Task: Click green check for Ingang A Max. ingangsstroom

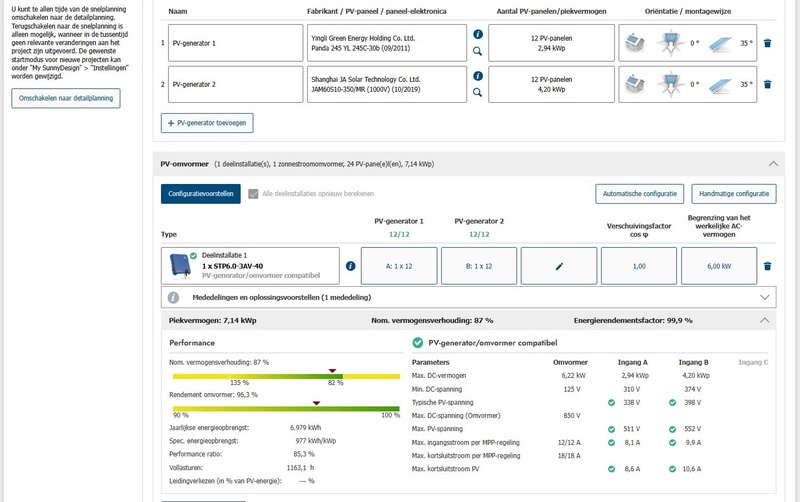Action: coord(611,442)
